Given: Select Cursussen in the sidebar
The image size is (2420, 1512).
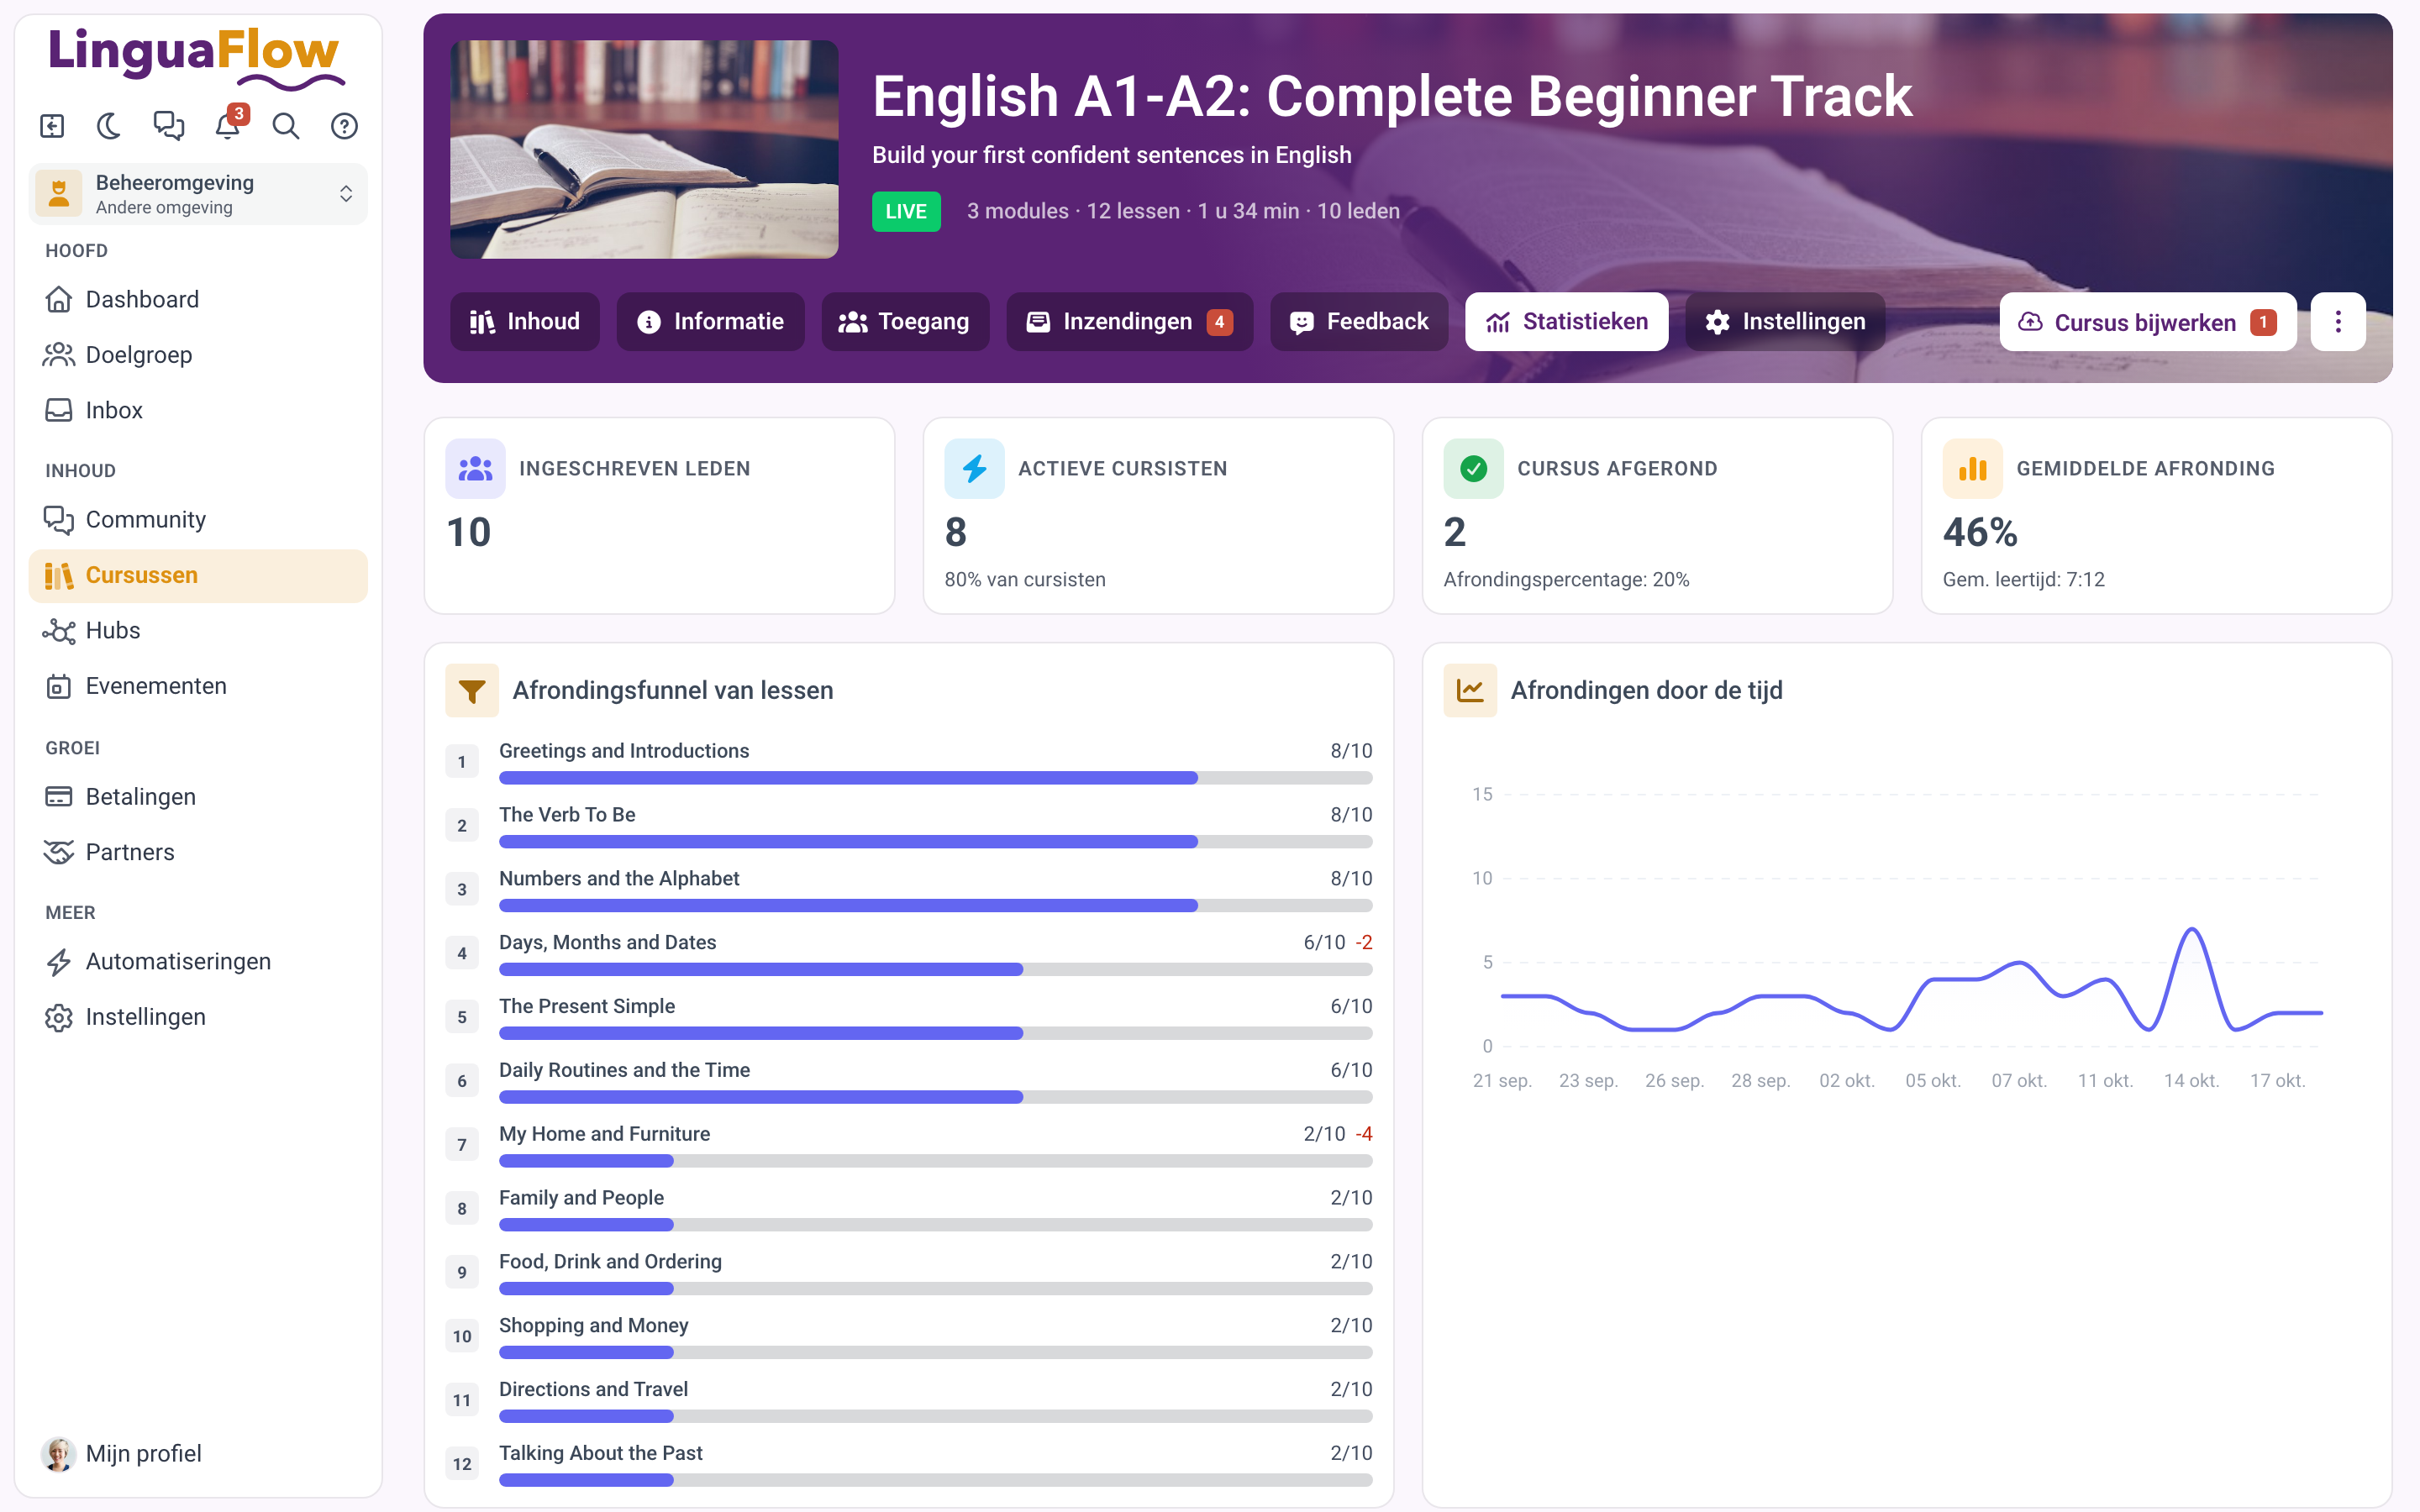Looking at the screenshot, I should 198,575.
